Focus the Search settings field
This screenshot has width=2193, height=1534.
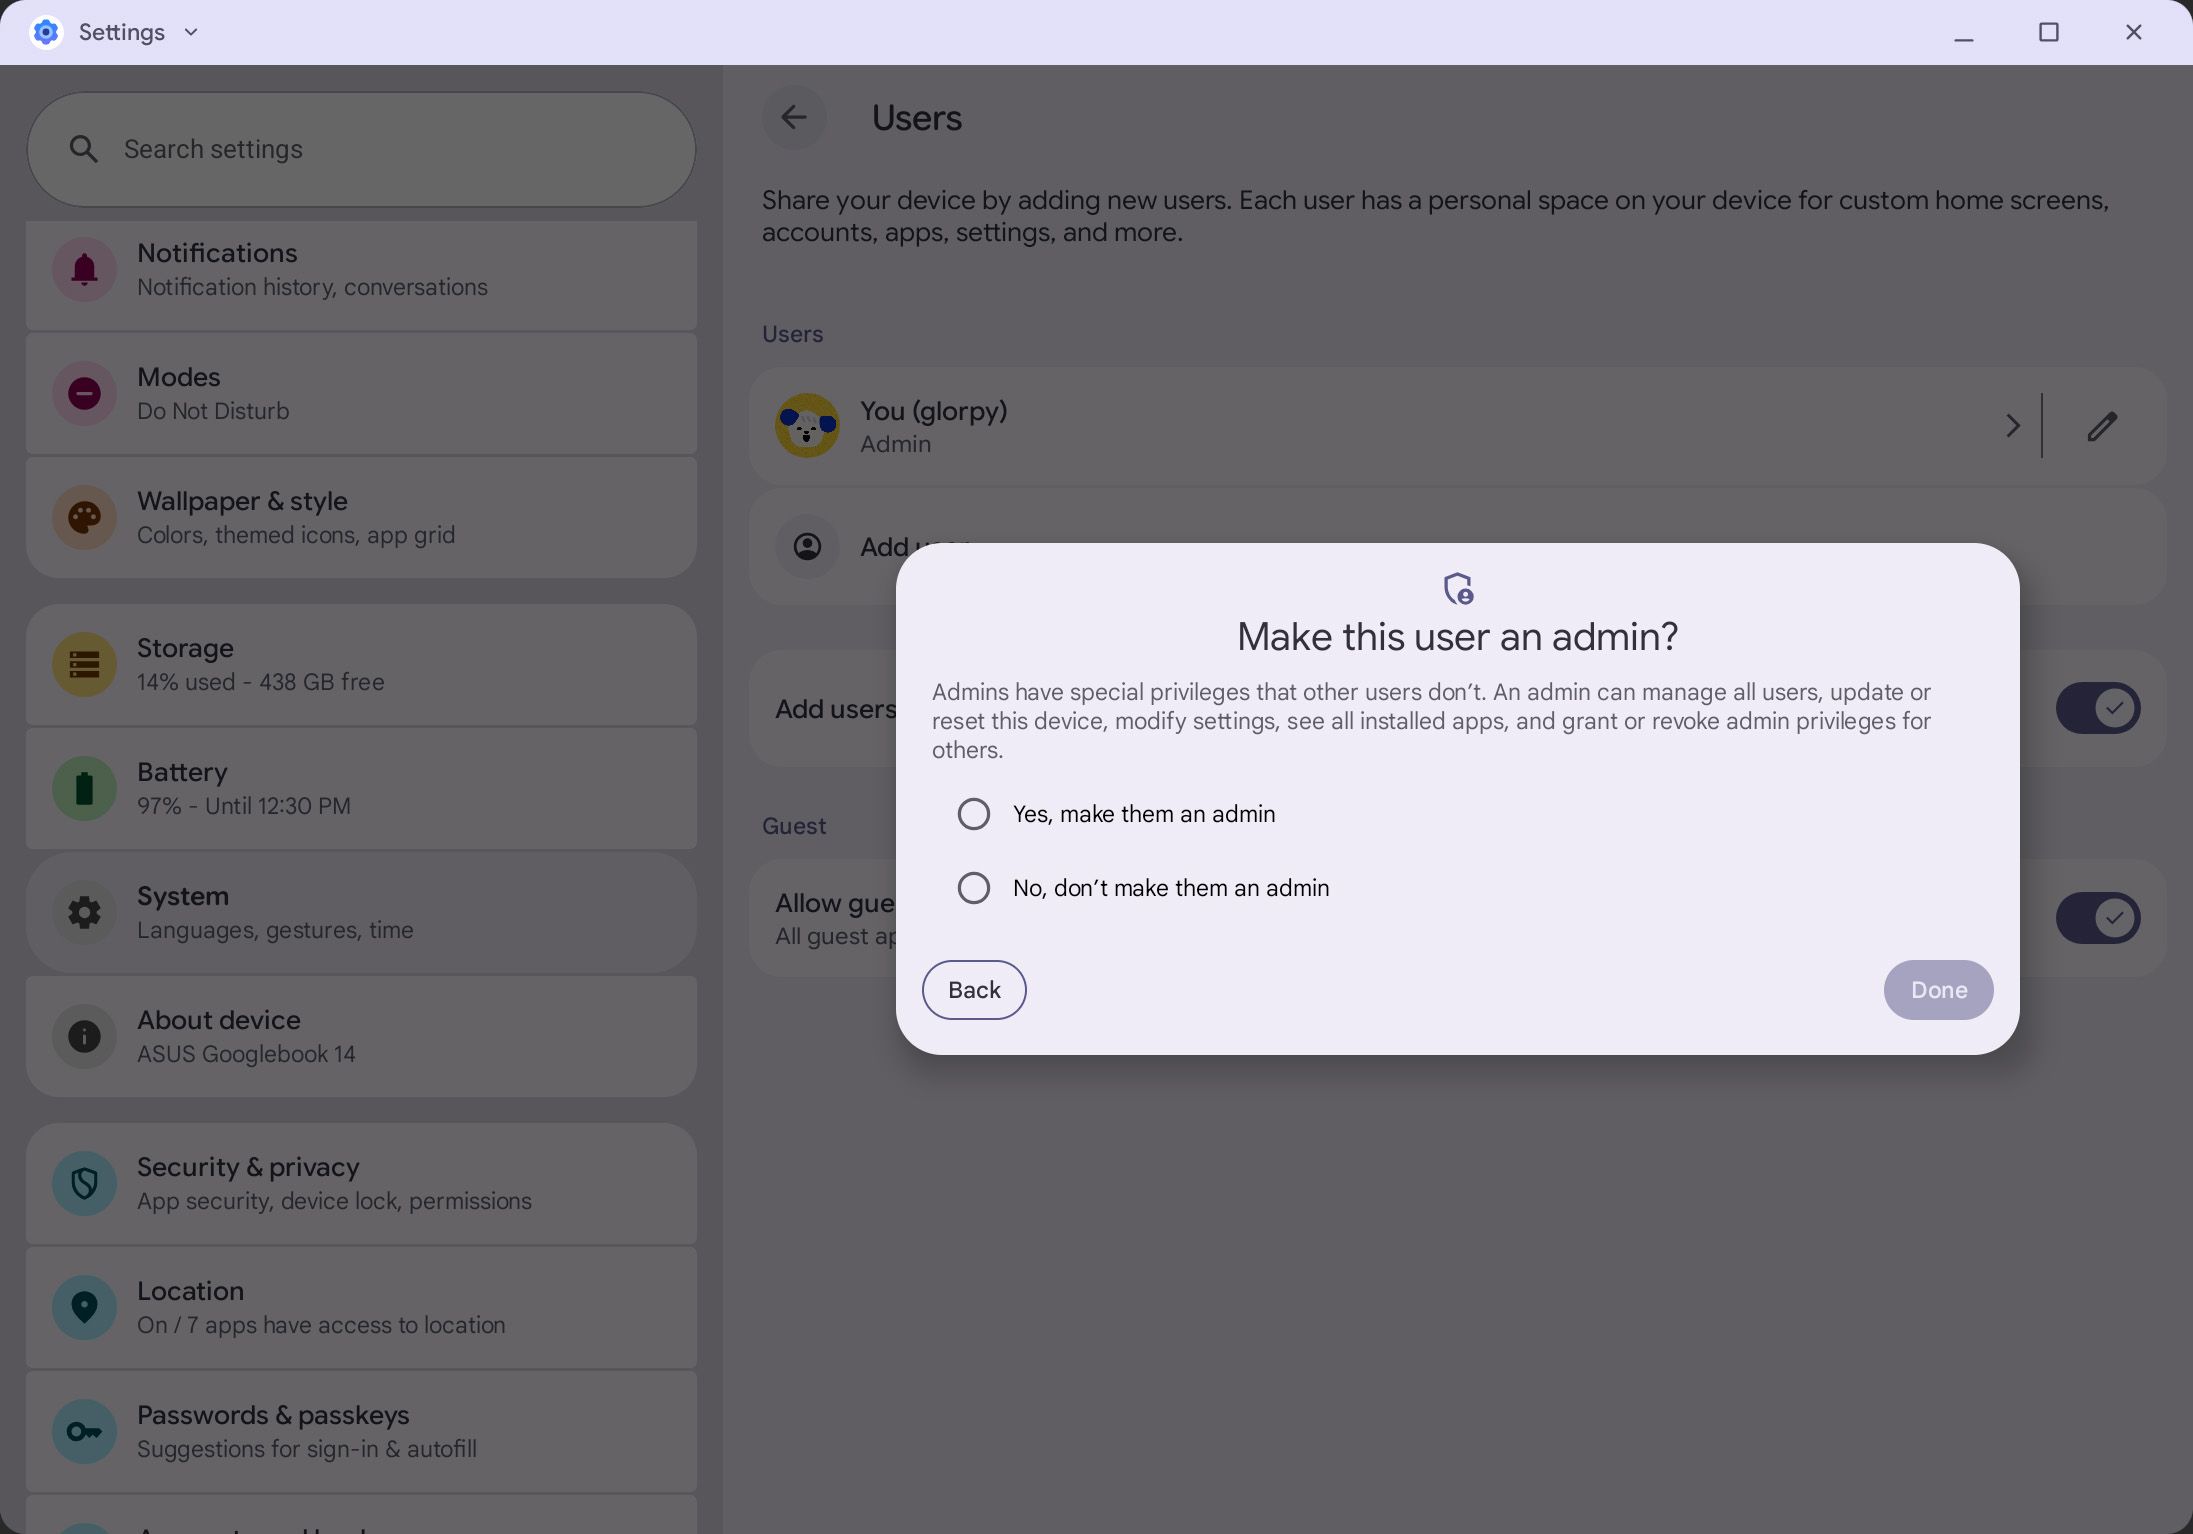pyautogui.click(x=361, y=150)
